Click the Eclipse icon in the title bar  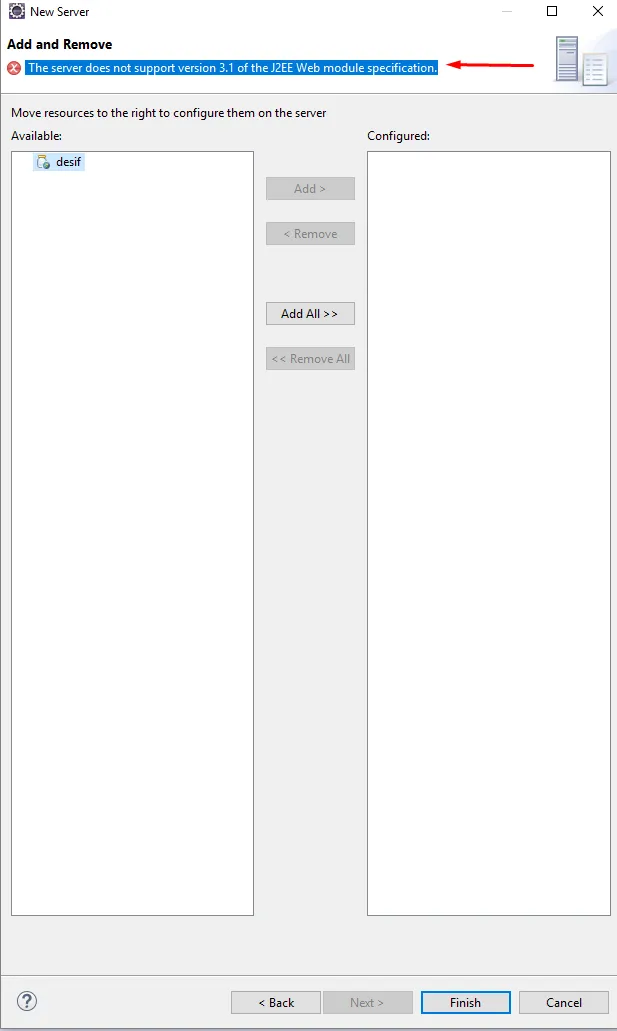16,11
